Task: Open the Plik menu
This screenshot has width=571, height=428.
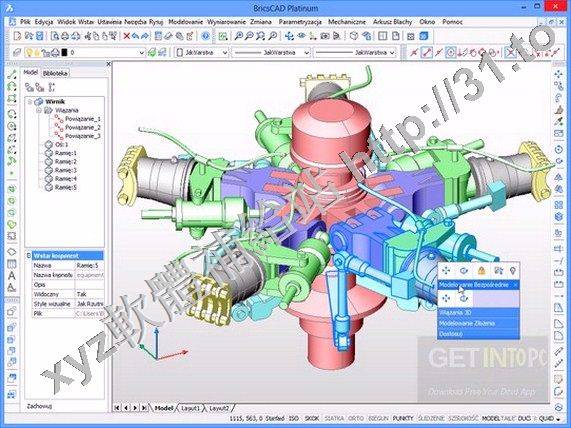Action: [x=25, y=22]
